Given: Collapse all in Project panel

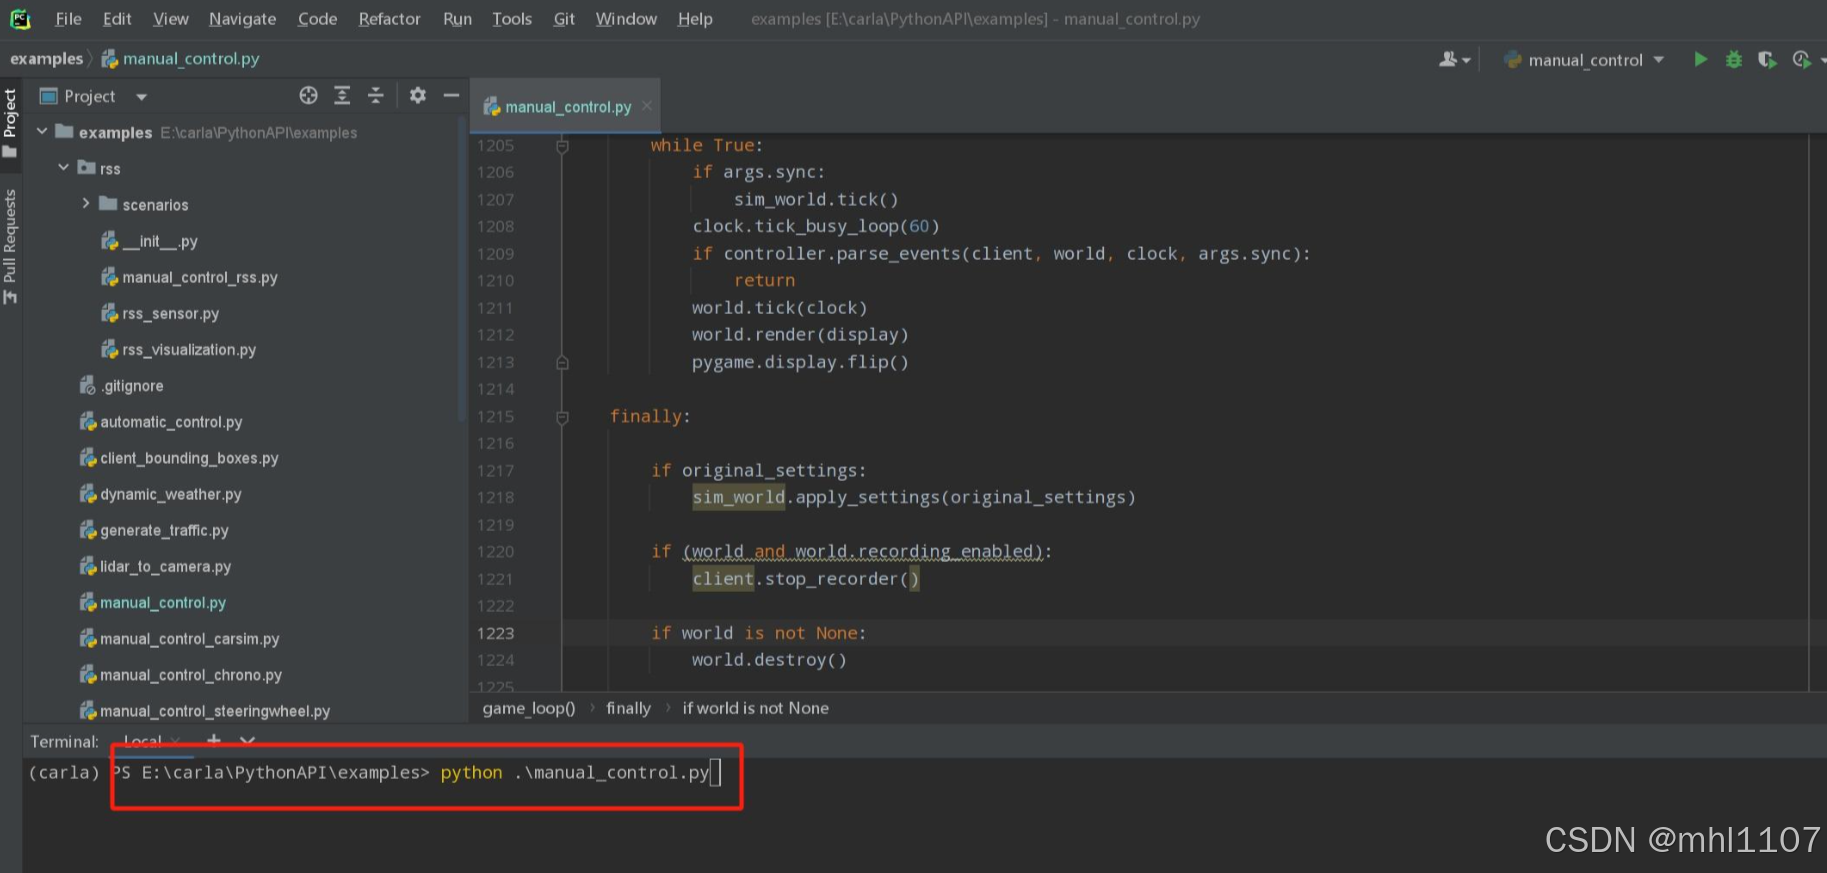Looking at the screenshot, I should [376, 96].
